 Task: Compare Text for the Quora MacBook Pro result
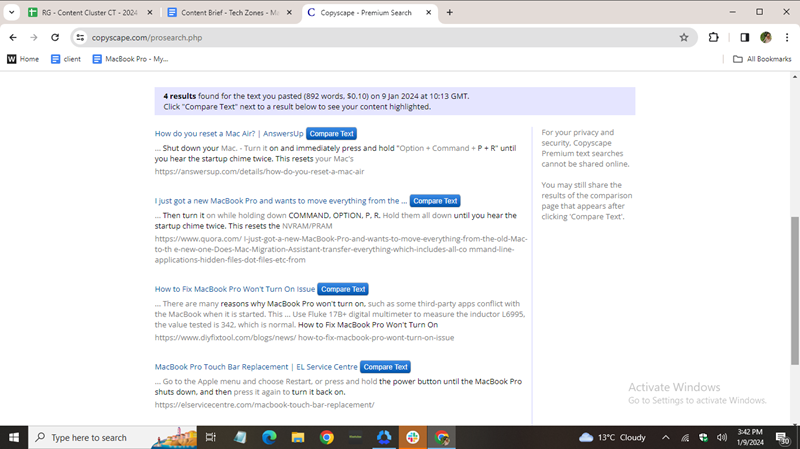(x=435, y=201)
